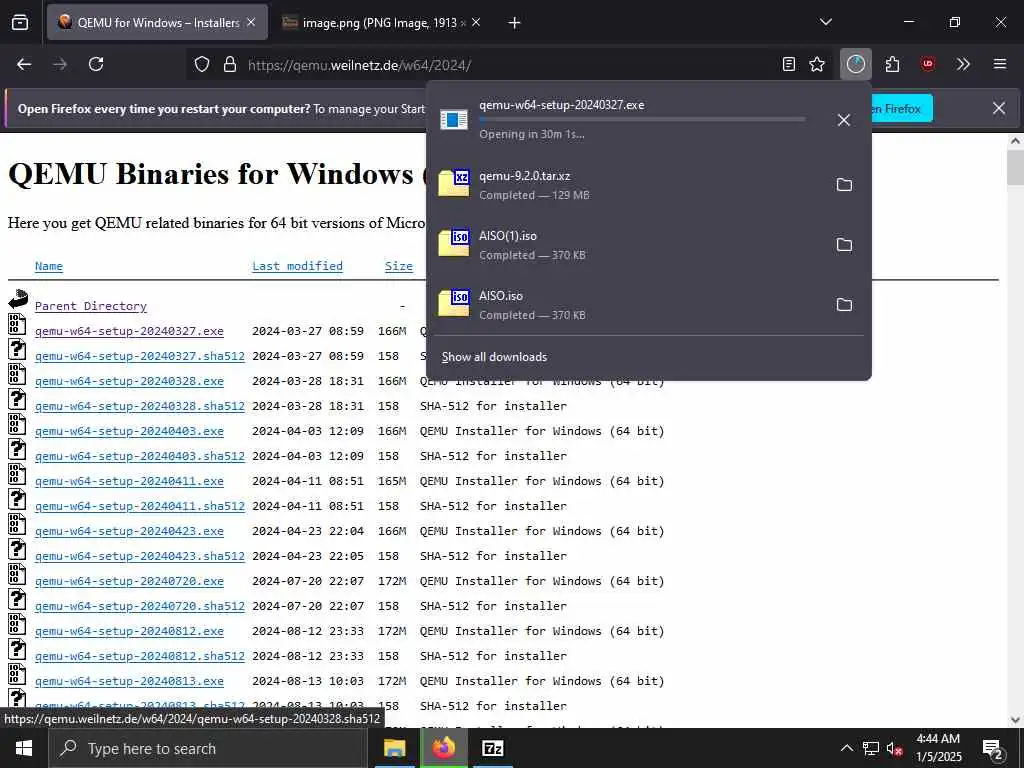The image size is (1024, 768).
Task: Download qemu-w64-setup-20240812.exe
Action: 129,632
